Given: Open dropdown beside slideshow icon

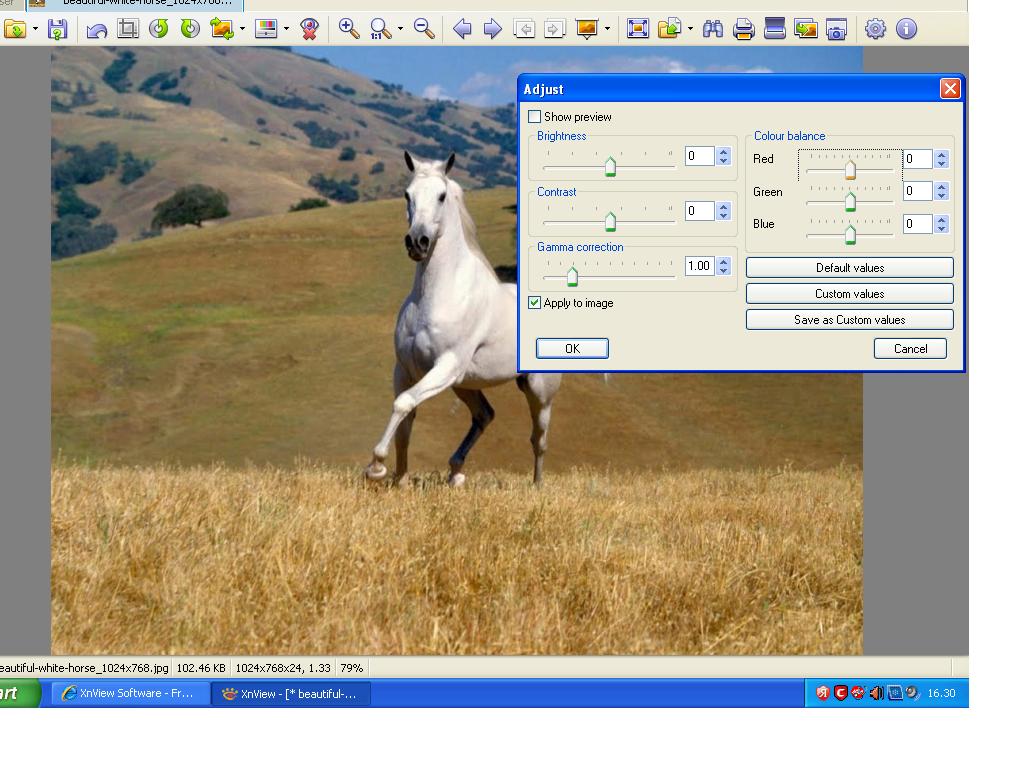Looking at the screenshot, I should tap(607, 29).
